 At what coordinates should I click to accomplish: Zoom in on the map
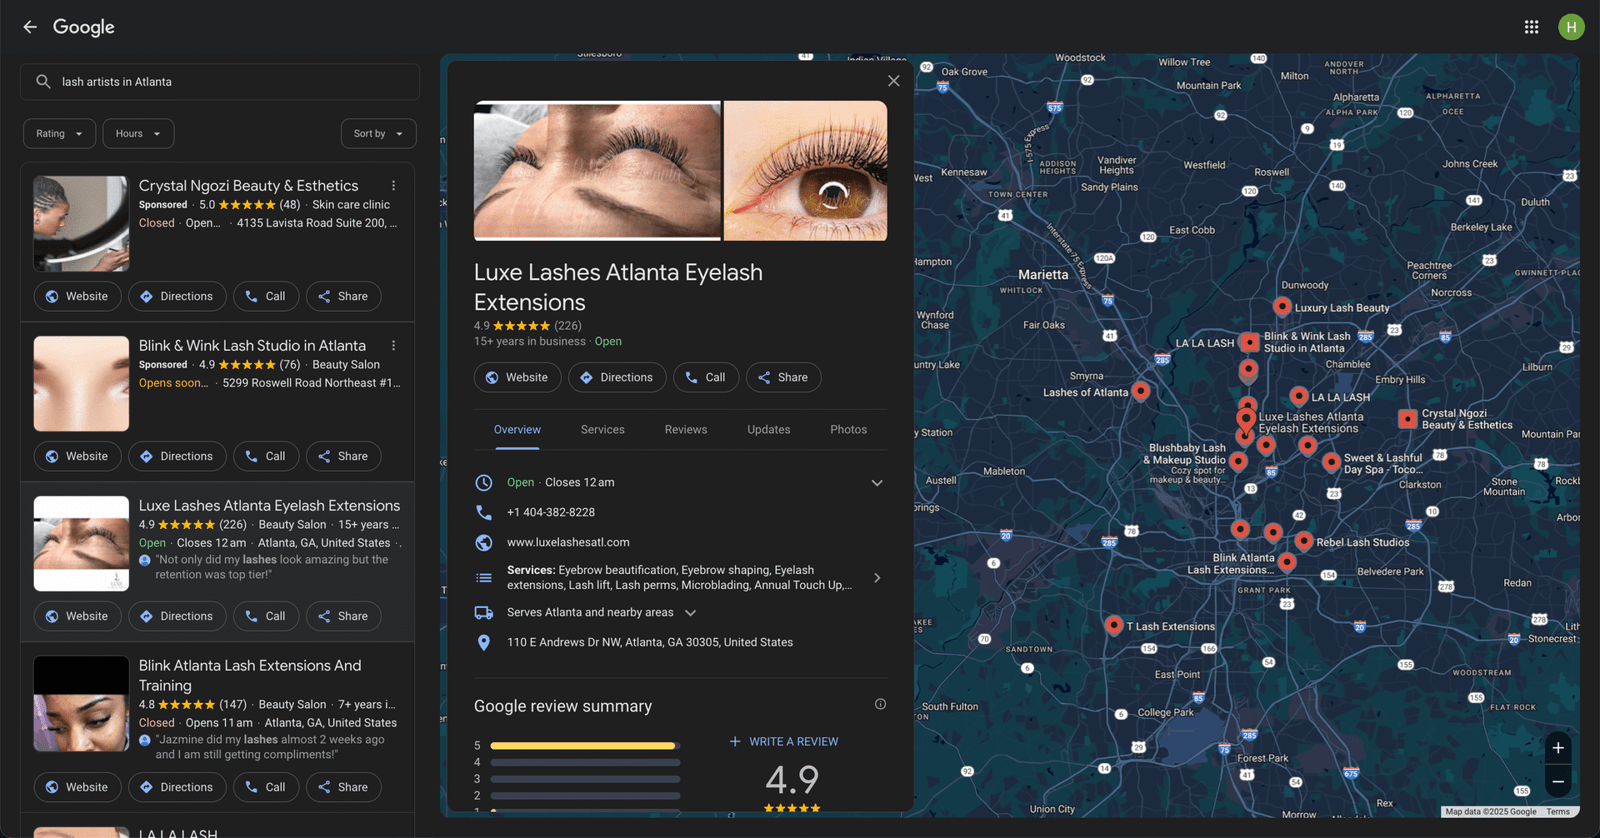tap(1558, 748)
